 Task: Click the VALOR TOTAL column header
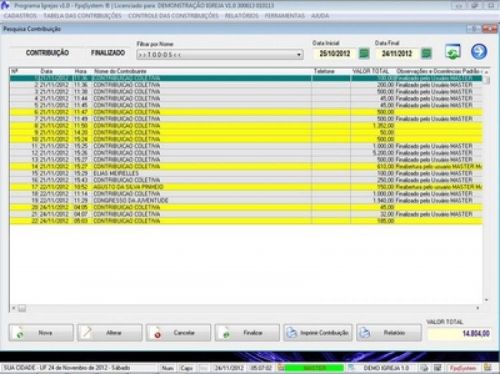click(x=371, y=71)
